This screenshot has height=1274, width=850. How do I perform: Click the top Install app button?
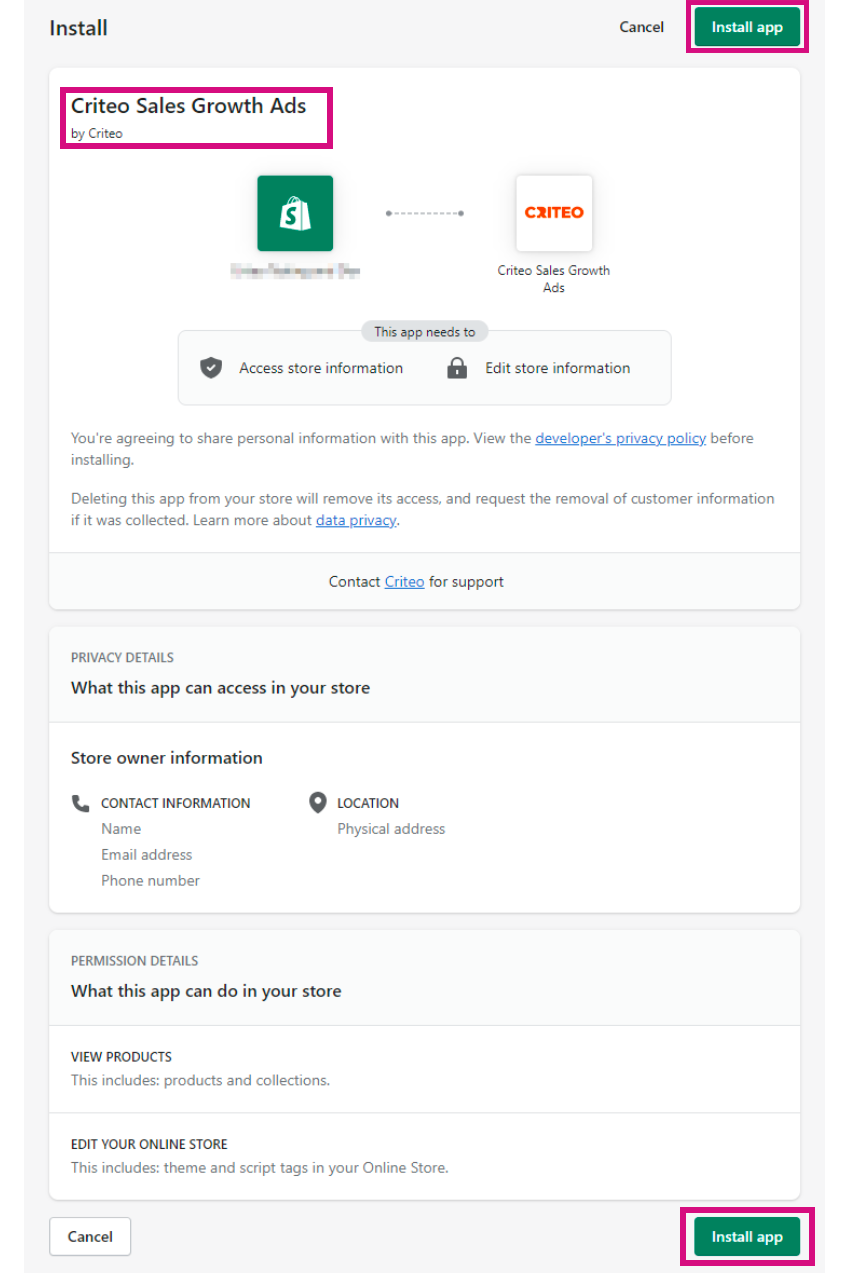click(747, 27)
